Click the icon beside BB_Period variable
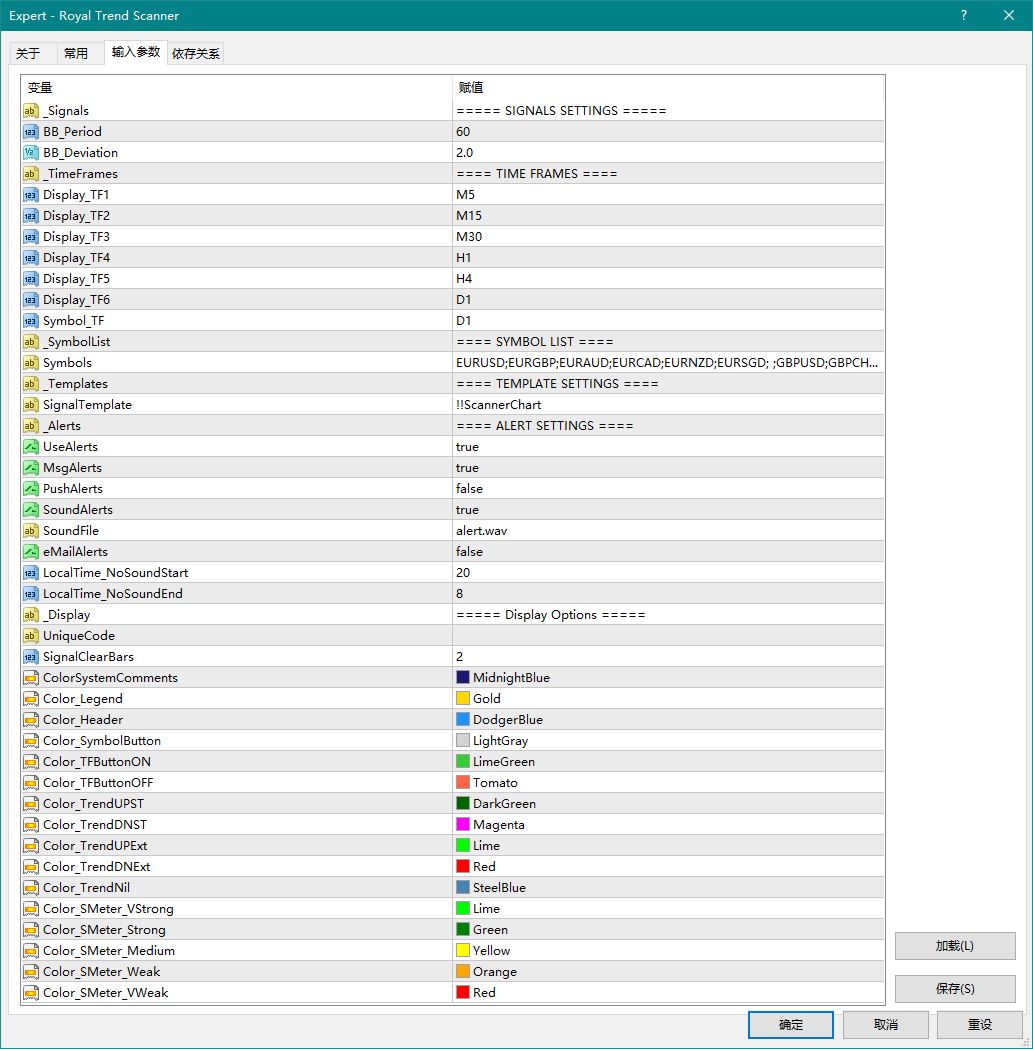The image size is (1033, 1049). [x=31, y=132]
